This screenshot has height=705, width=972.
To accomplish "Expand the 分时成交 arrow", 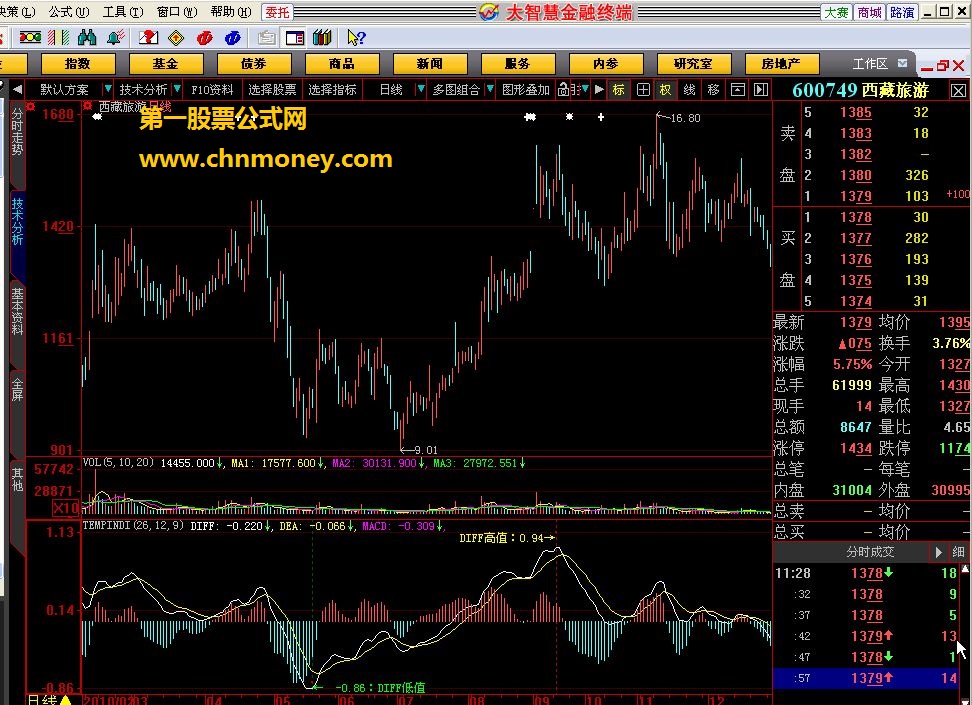I will [x=939, y=552].
